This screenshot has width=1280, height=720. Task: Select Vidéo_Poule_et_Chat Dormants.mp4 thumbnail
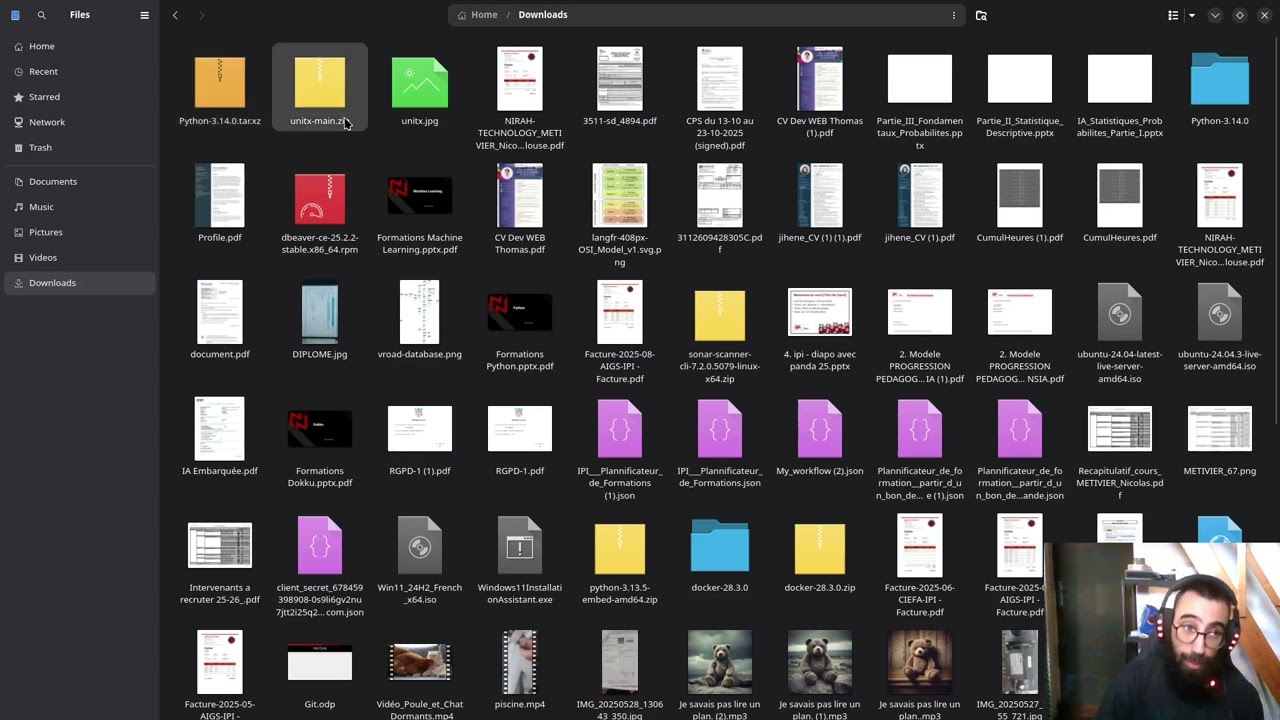(420, 663)
